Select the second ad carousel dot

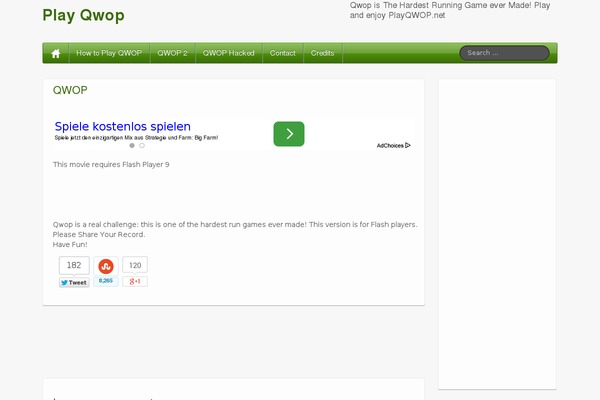click(142, 145)
